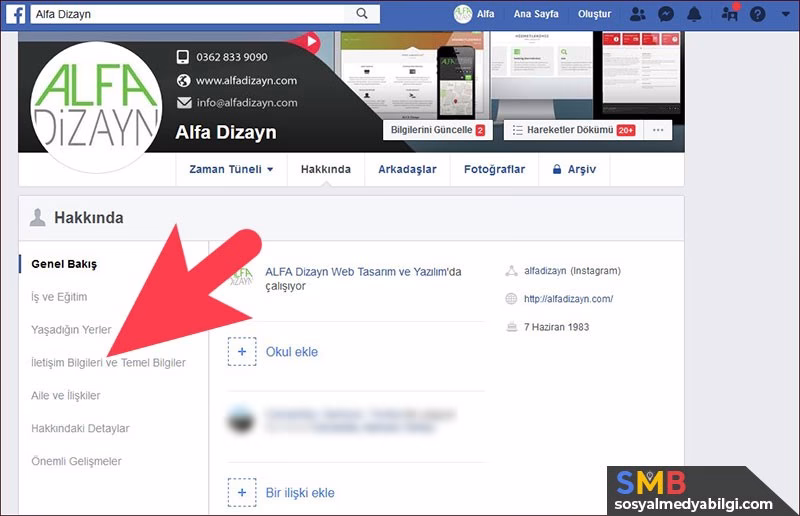
Task: Open Messenger icon in top bar
Action: click(666, 14)
